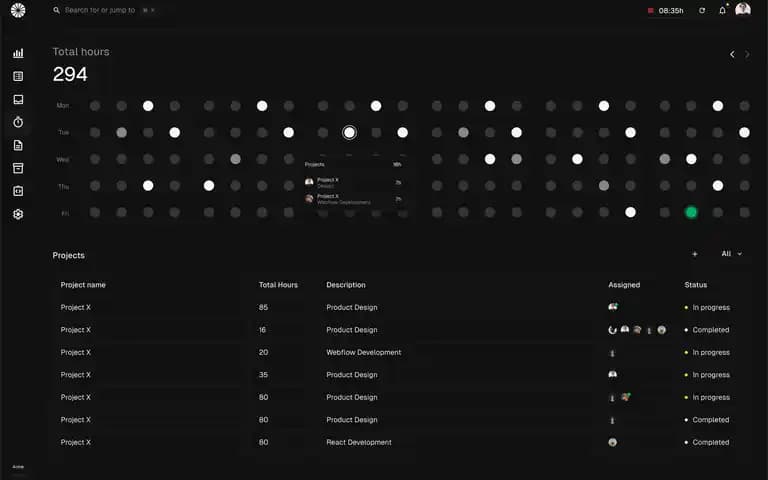Go to previous period chevron
The height and width of the screenshot is (480, 768).
point(732,54)
